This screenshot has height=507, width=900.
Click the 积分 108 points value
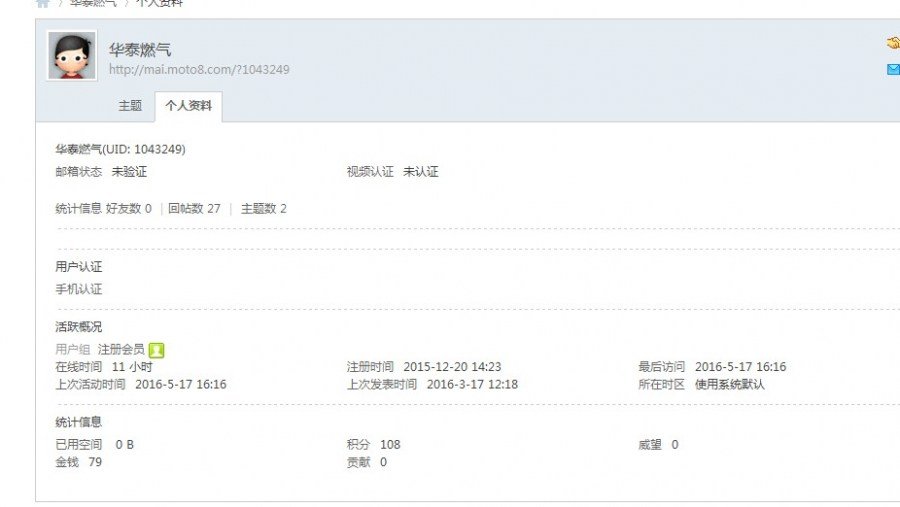pyautogui.click(x=389, y=444)
